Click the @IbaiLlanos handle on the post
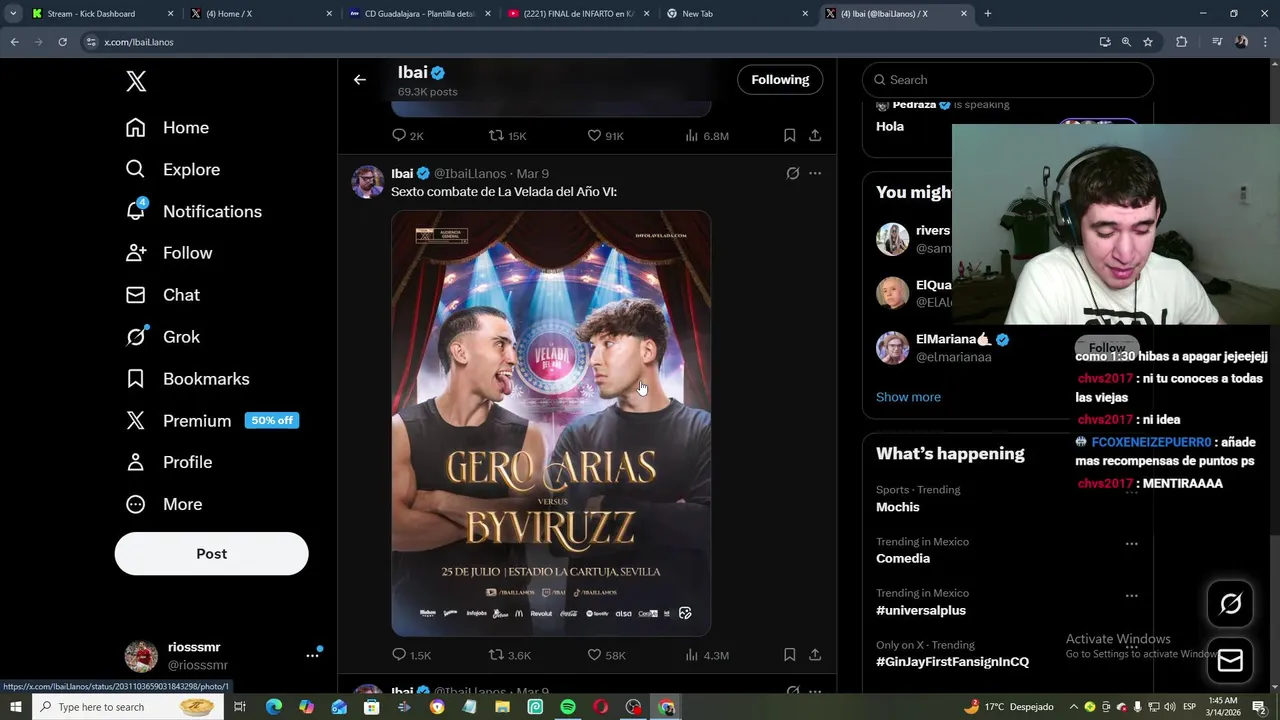Screen dimensions: 1280x720 (470, 173)
